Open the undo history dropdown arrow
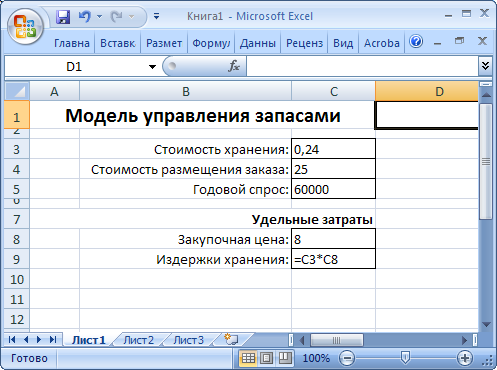The width and height of the screenshot is (497, 370). [99, 16]
